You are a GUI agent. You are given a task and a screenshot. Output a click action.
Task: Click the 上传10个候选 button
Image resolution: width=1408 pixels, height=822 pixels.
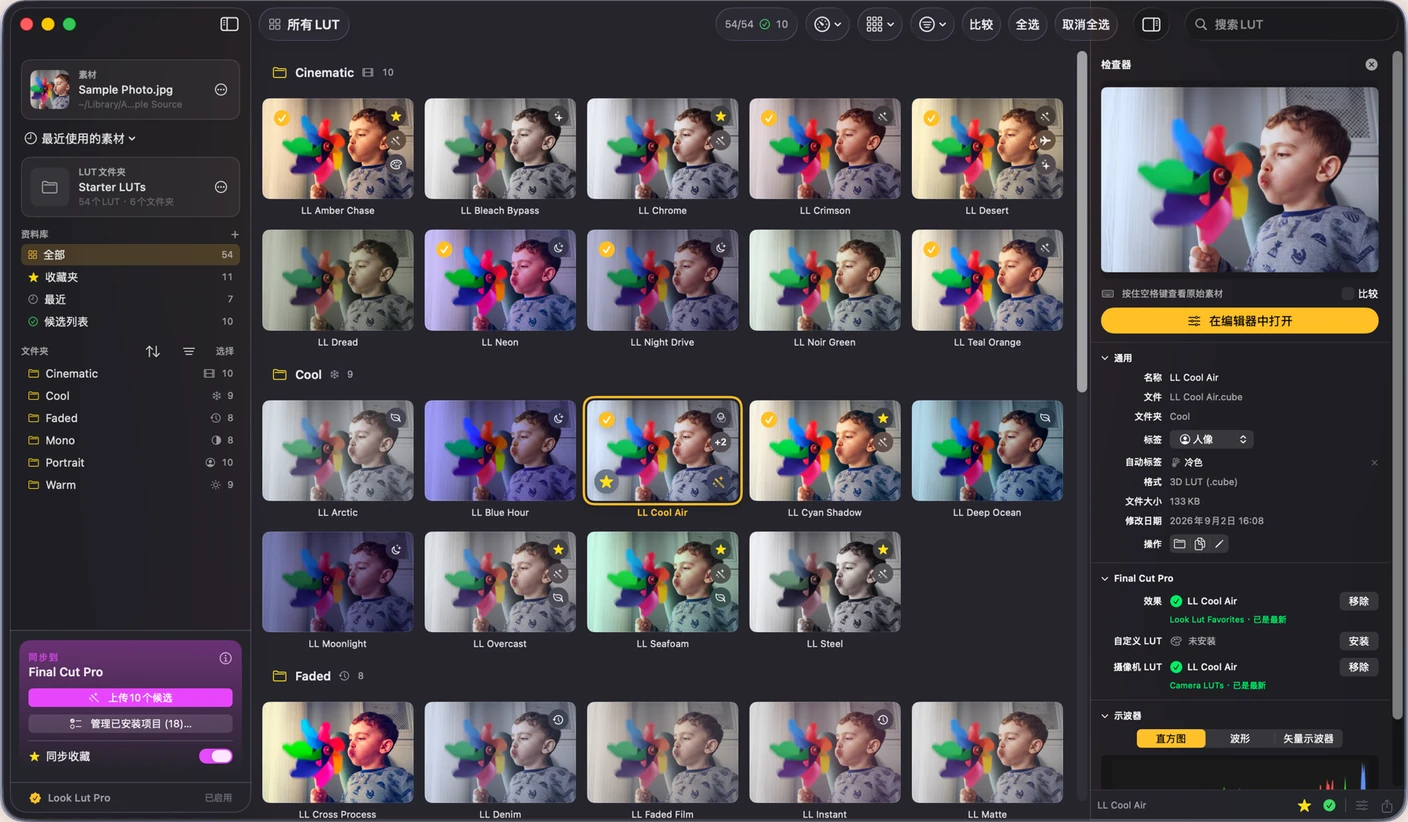pos(130,698)
